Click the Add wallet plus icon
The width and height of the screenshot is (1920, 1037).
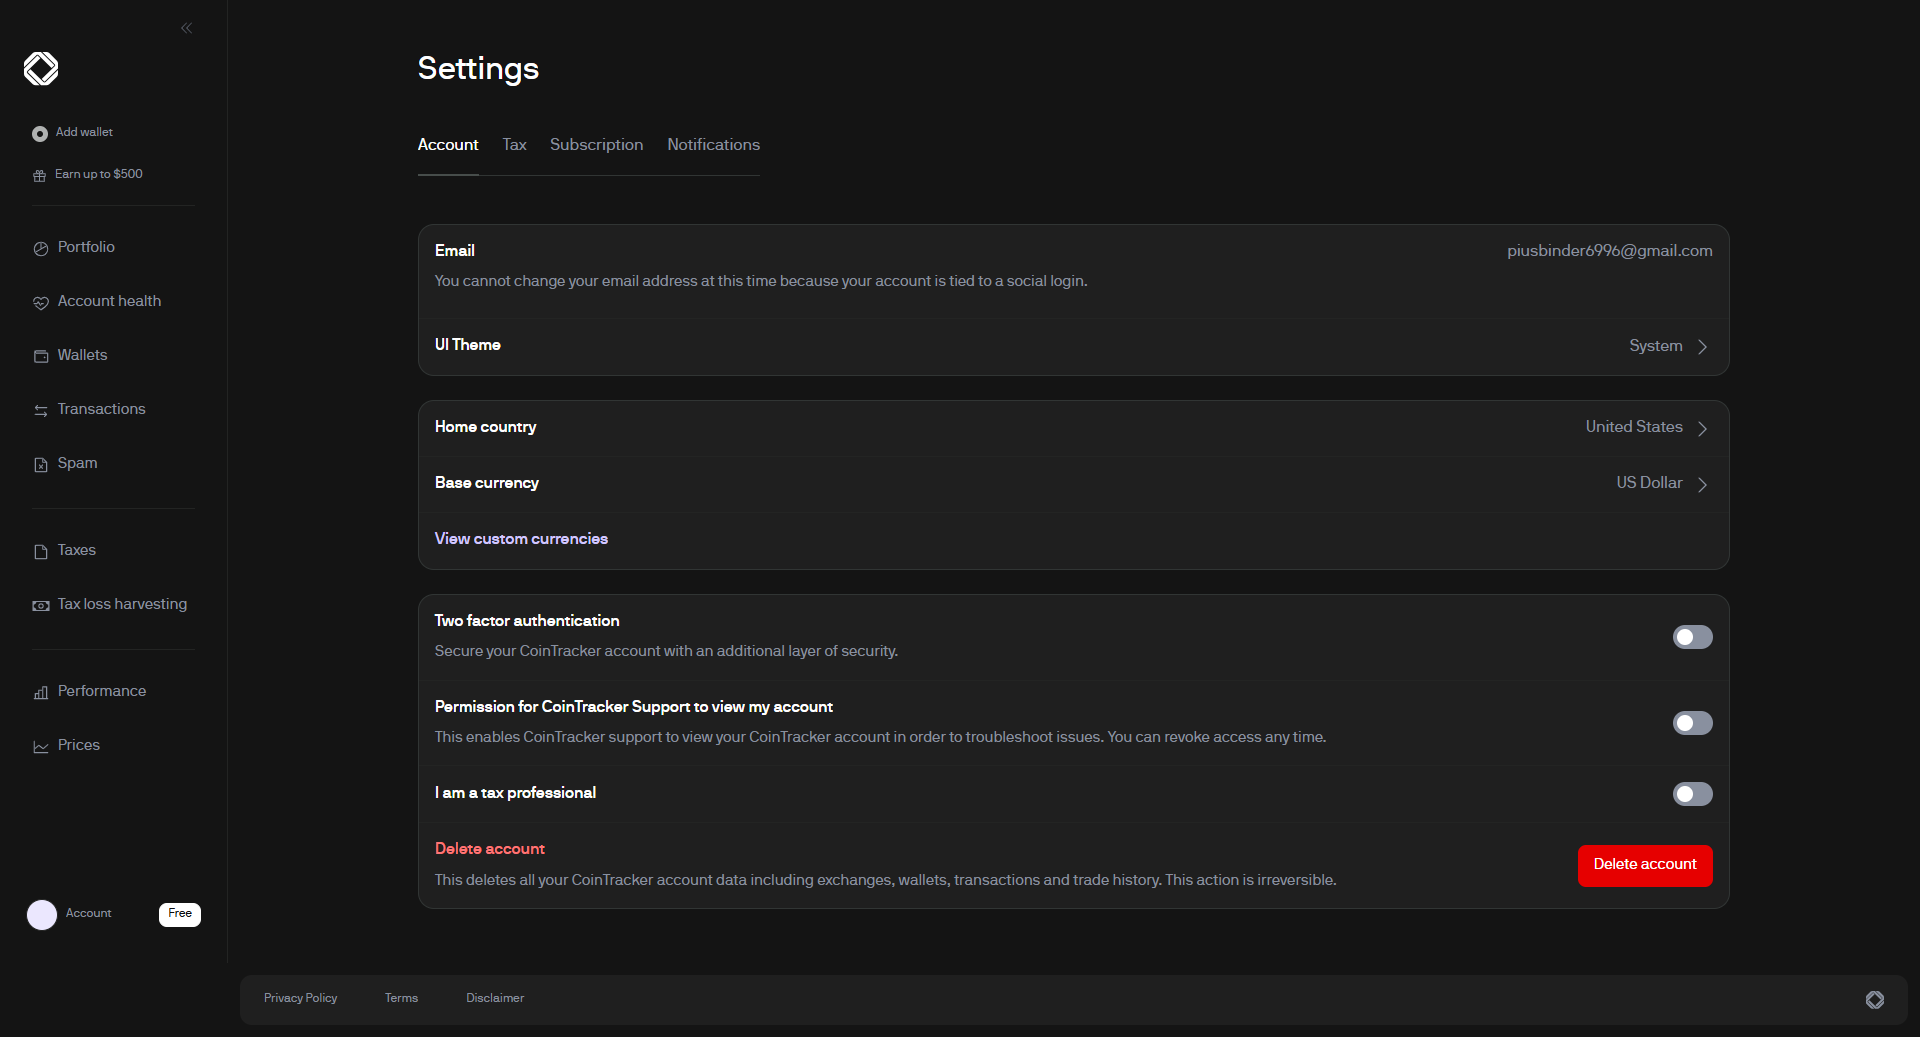pos(40,133)
